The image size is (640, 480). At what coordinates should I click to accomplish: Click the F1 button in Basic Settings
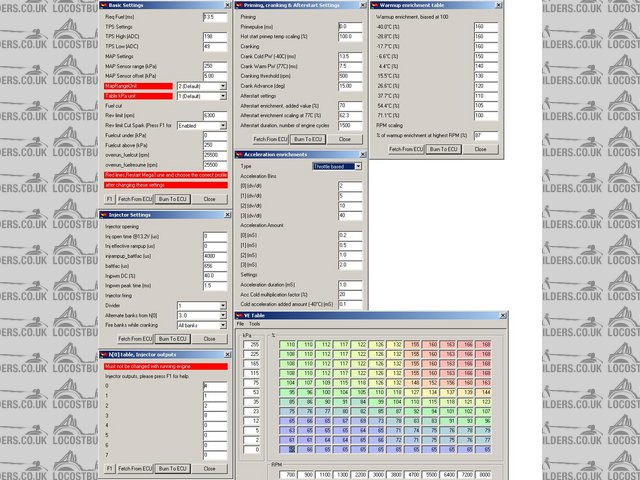(109, 199)
